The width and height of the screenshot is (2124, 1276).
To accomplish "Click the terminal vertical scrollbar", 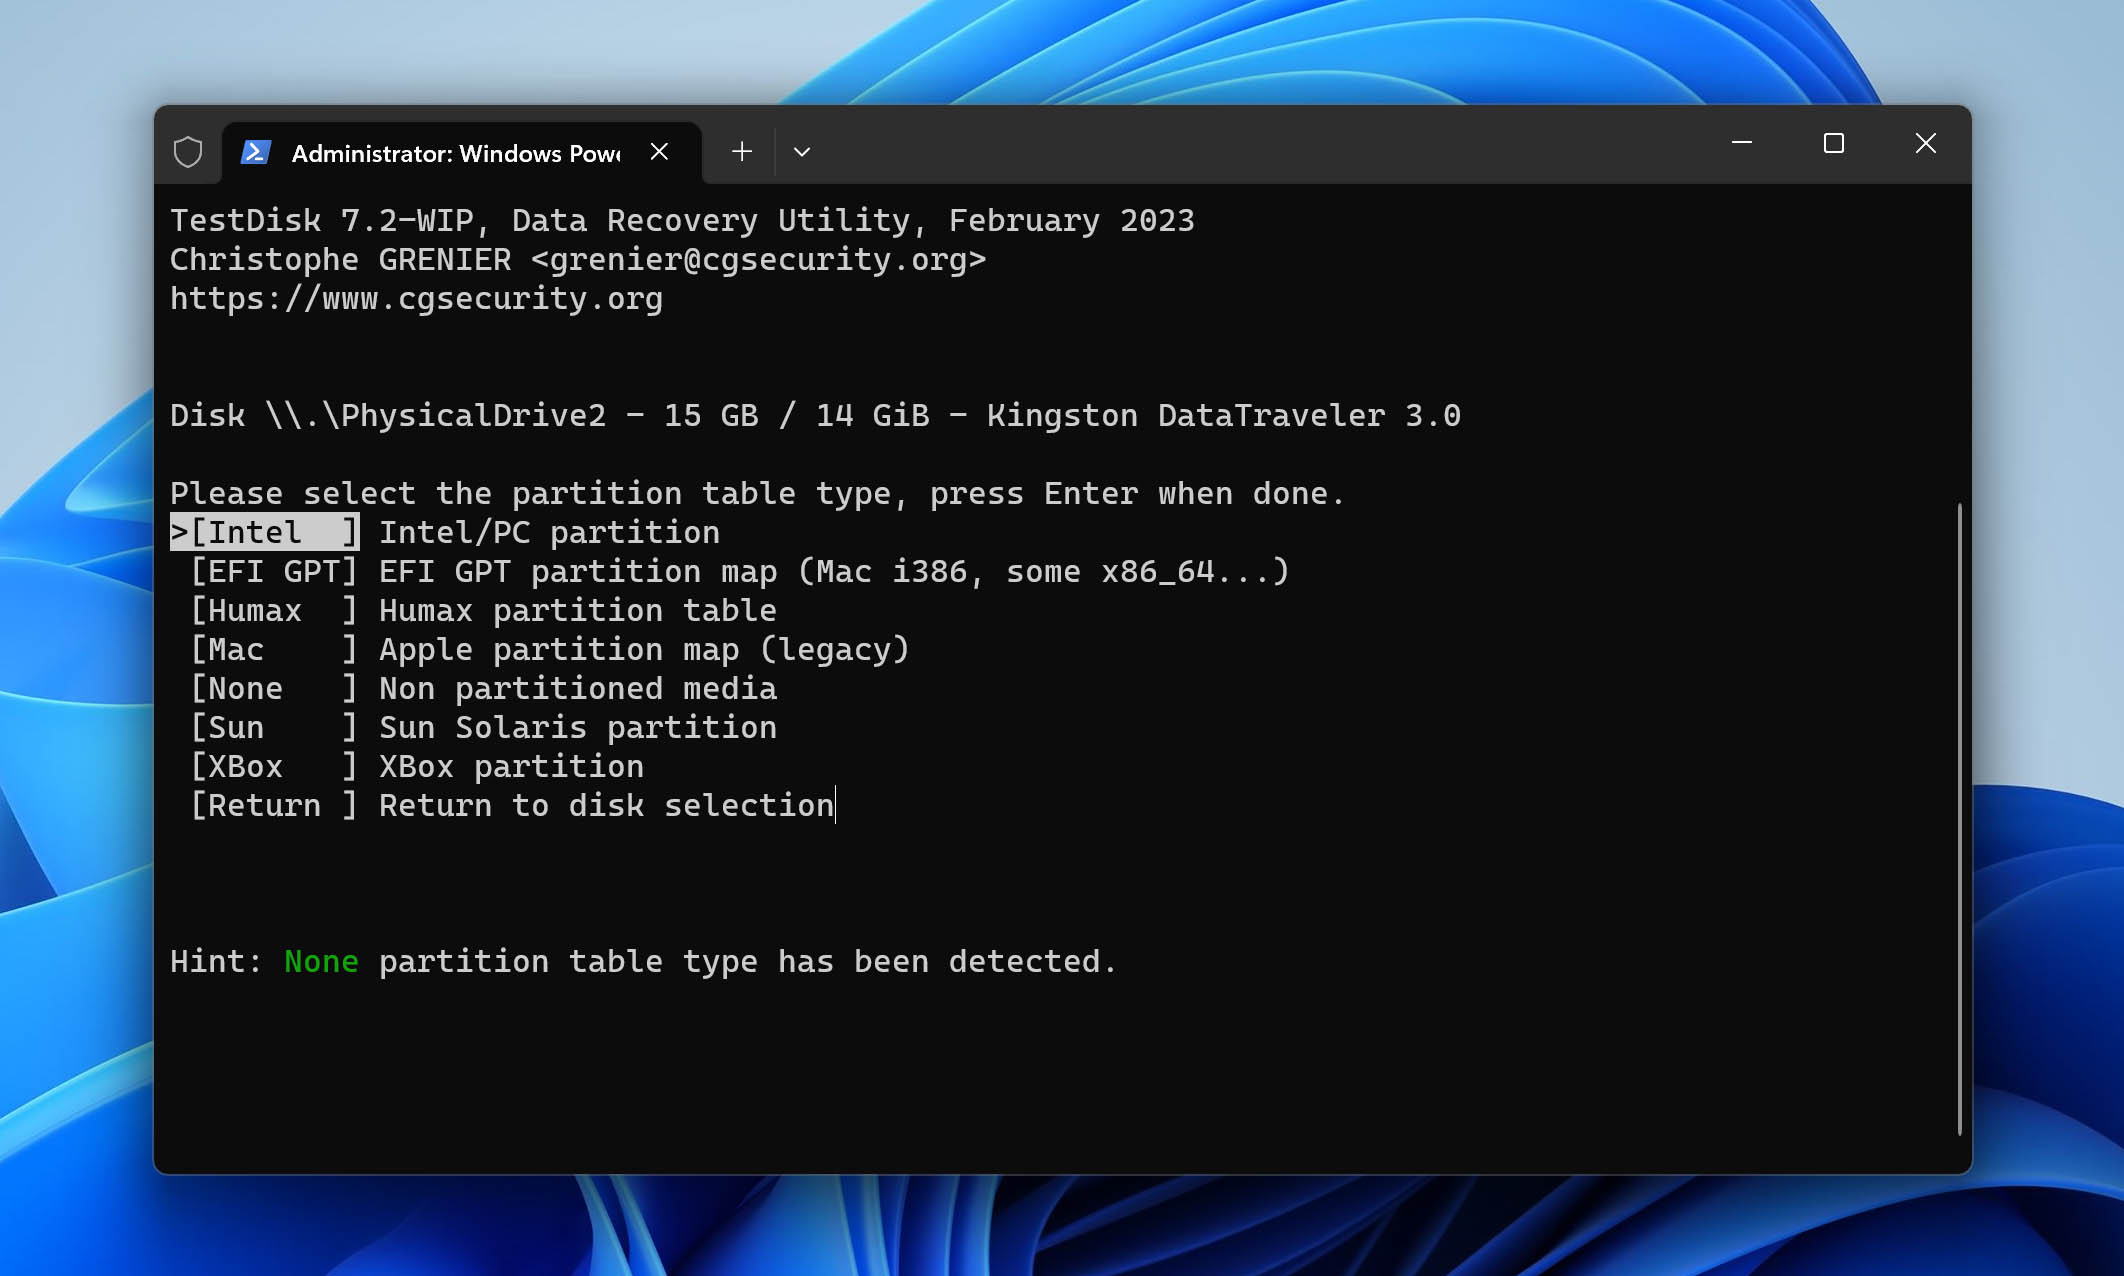I will (1959, 818).
